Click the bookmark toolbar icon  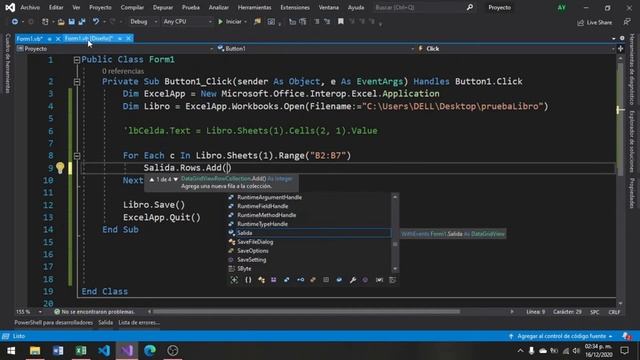(x=340, y=22)
